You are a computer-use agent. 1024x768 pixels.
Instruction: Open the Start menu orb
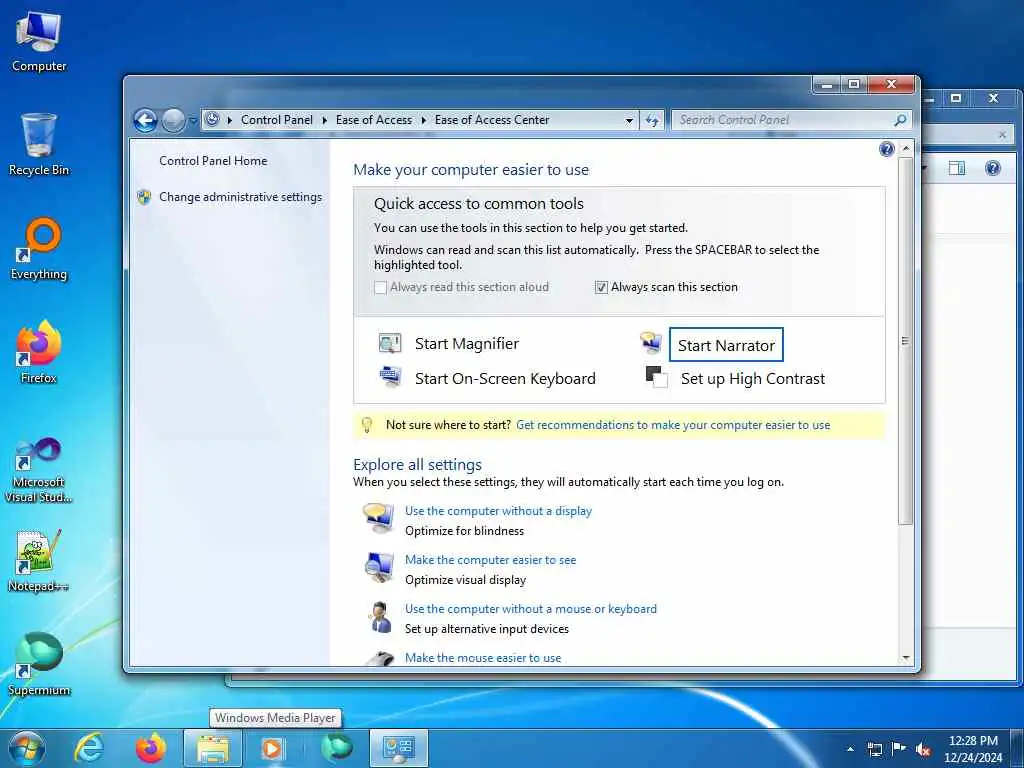pyautogui.click(x=27, y=748)
